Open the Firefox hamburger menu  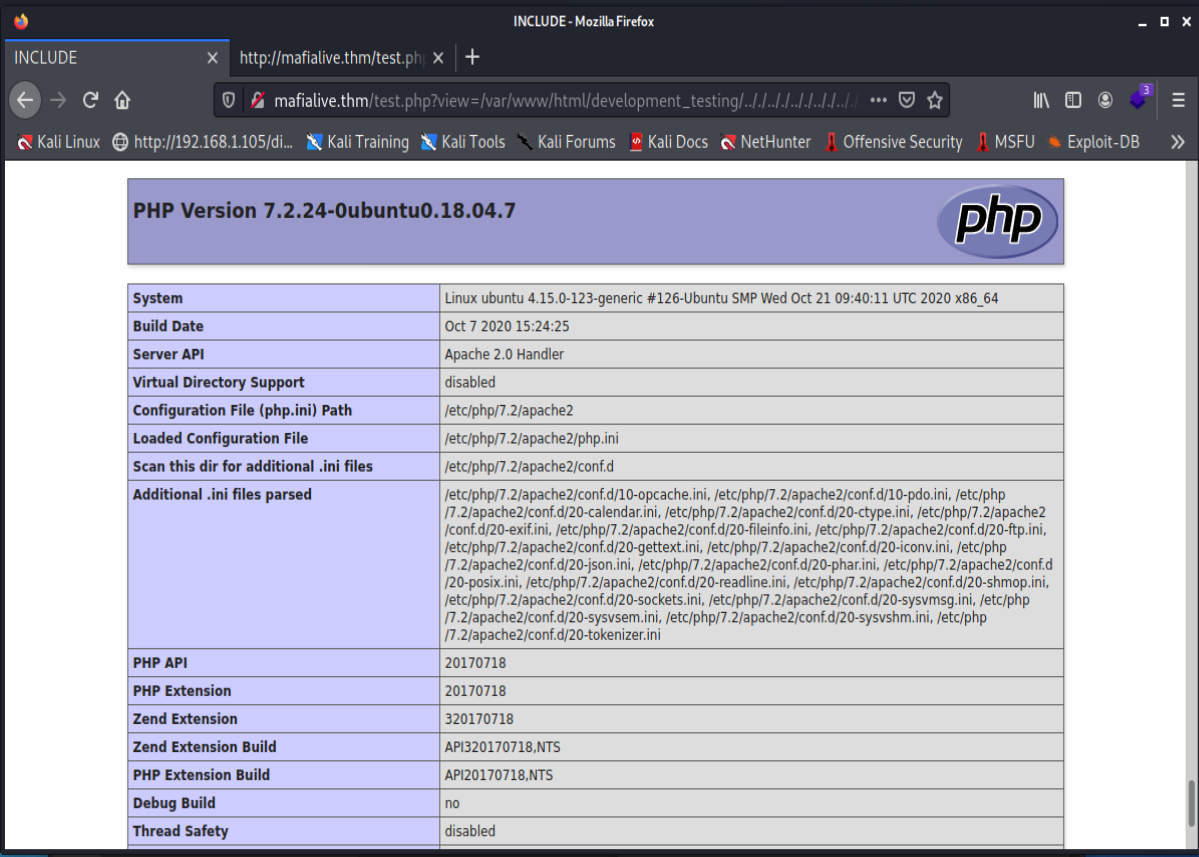(x=1178, y=100)
